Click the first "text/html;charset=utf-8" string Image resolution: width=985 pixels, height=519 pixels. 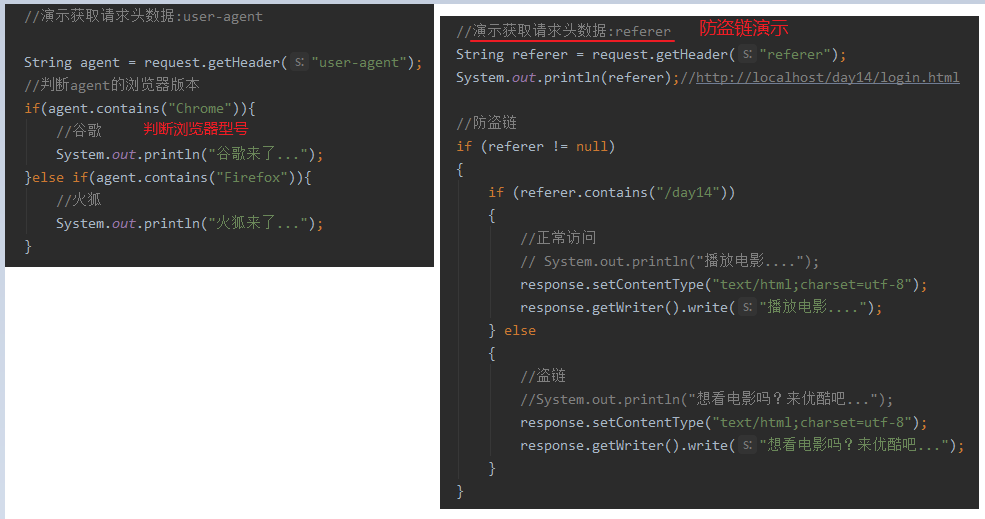click(x=812, y=285)
